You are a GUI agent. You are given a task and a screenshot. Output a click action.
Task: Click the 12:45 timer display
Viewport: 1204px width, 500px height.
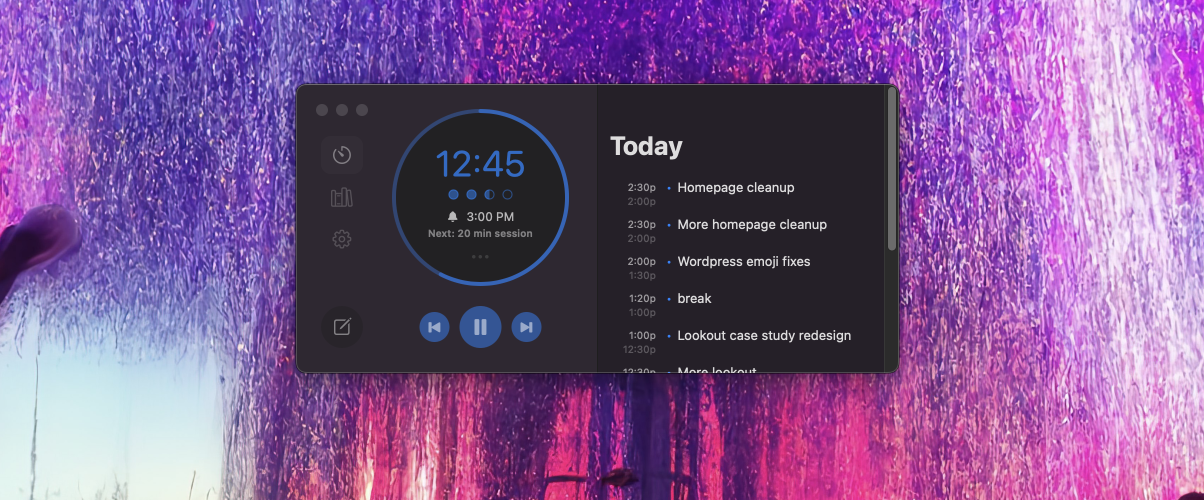pyautogui.click(x=480, y=164)
